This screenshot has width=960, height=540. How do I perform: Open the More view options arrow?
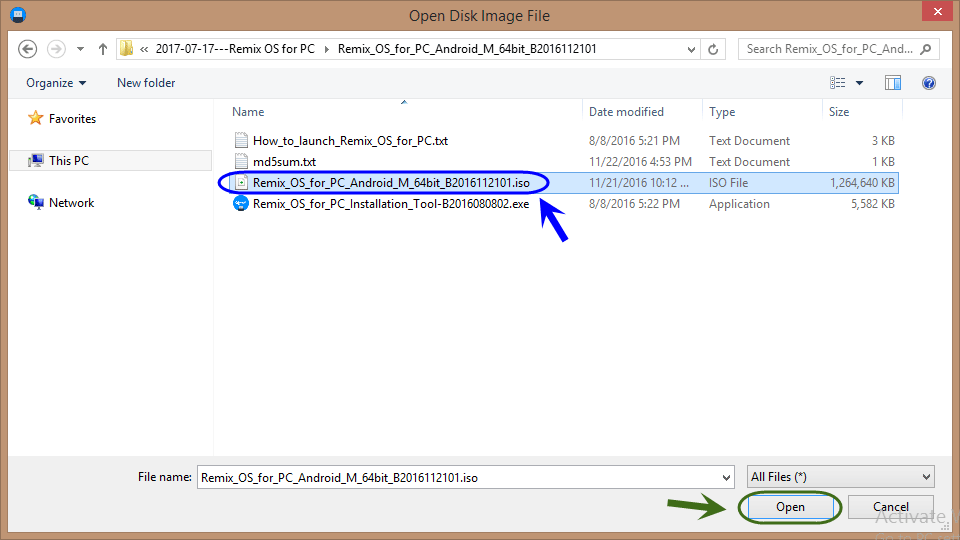click(860, 83)
